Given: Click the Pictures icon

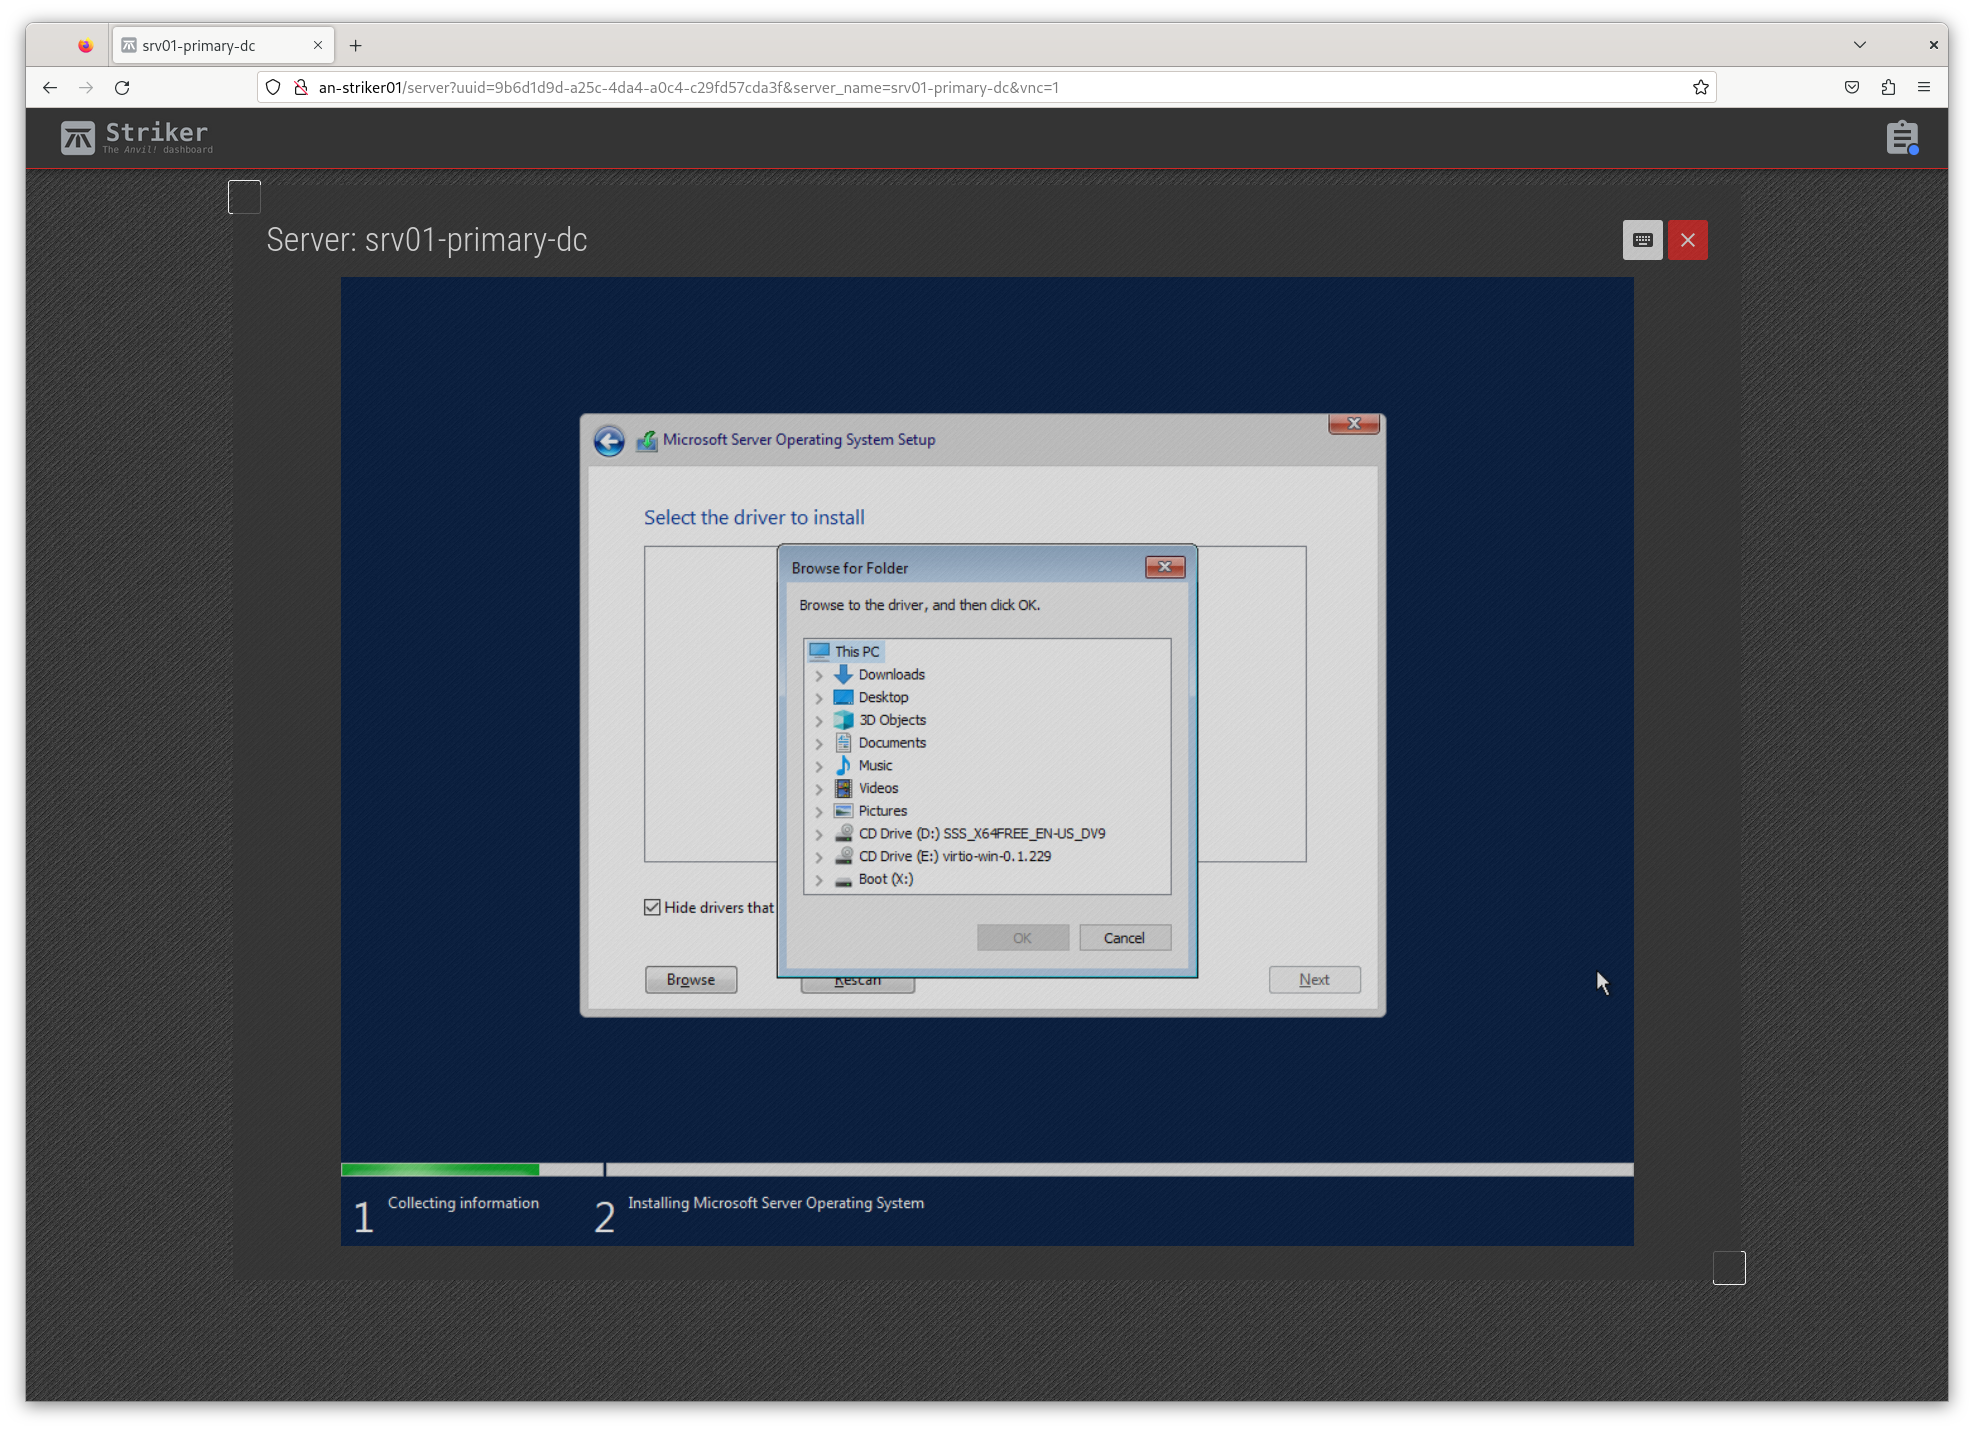Looking at the screenshot, I should 843,811.
